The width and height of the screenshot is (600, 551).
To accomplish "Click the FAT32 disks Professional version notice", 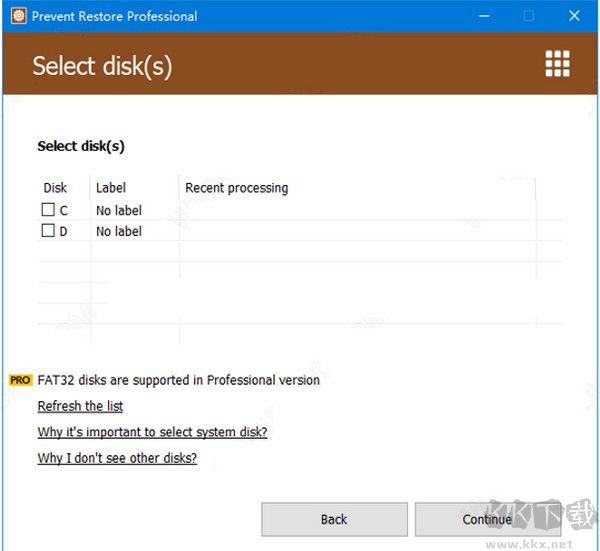I will click(x=178, y=380).
